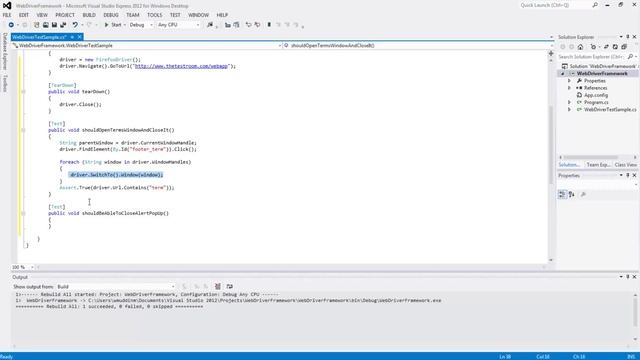The width and height of the screenshot is (640, 360).
Task: Collapse the shouldBeAbleToCloseAlertPopUp method outline
Action: (23, 213)
